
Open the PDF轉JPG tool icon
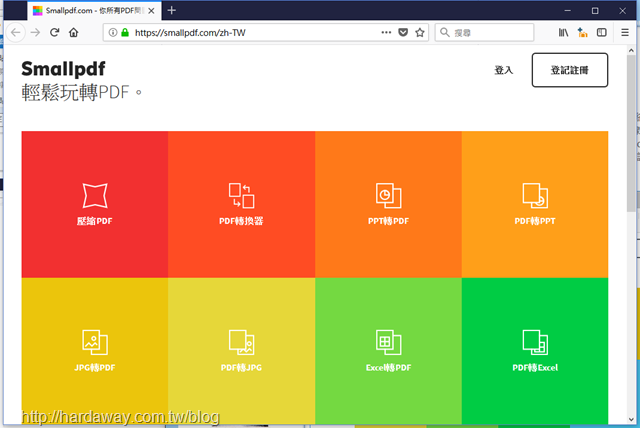click(x=241, y=342)
